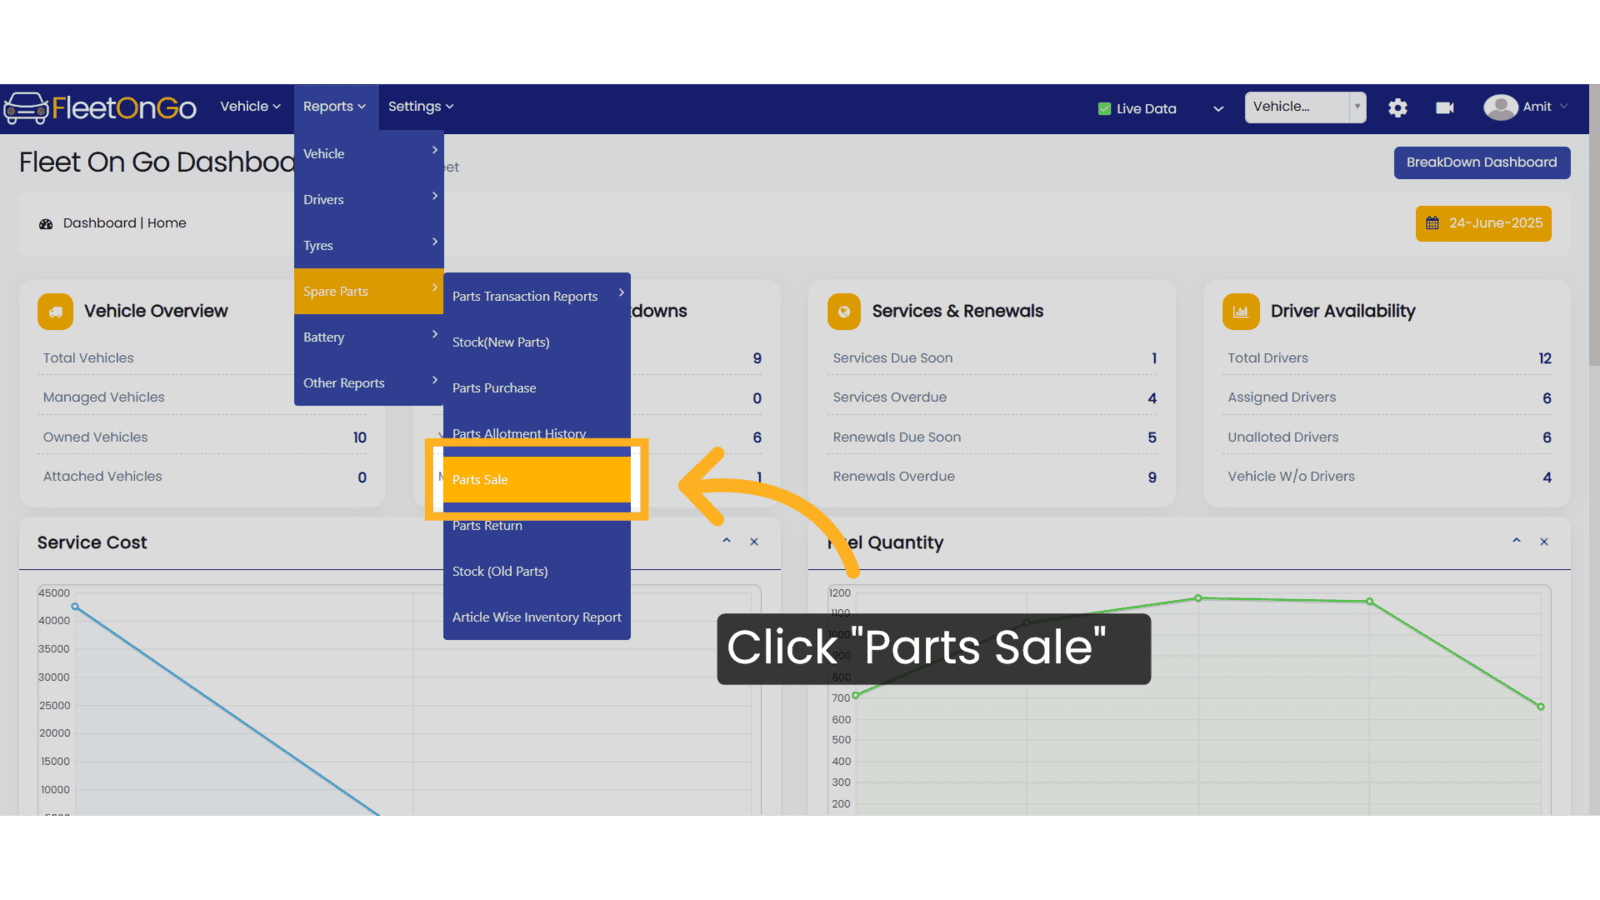1600x900 pixels.
Task: Close the Service Cost panel
Action: click(x=754, y=541)
